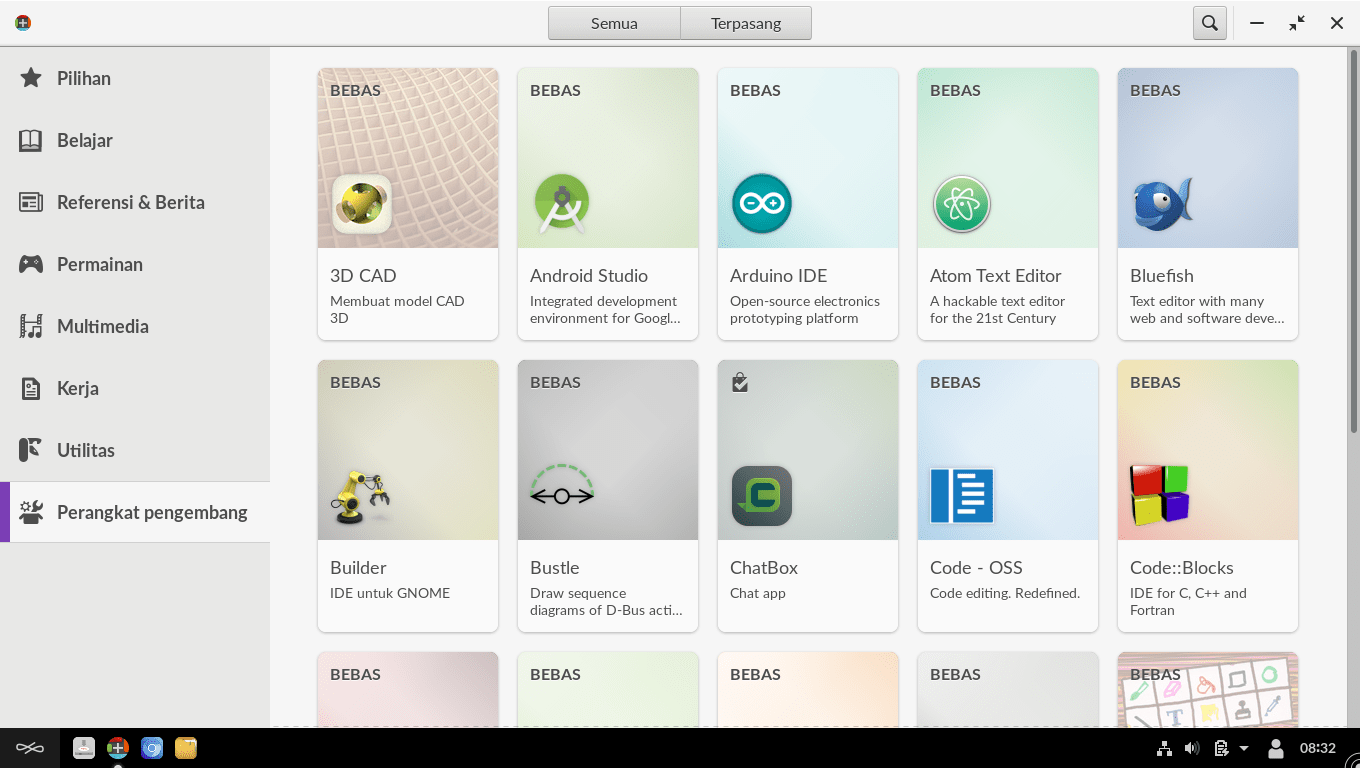Image resolution: width=1360 pixels, height=768 pixels.
Task: Click the 3D CAD title text
Action: [363, 276]
